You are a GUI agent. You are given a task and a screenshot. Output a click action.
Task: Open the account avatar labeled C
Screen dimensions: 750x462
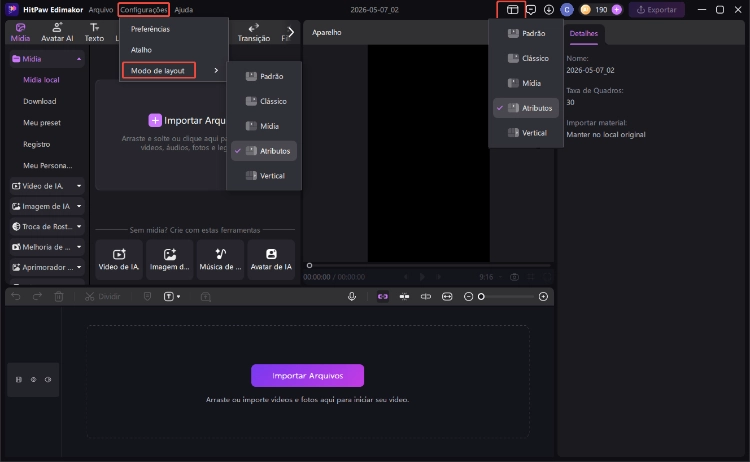pos(567,10)
